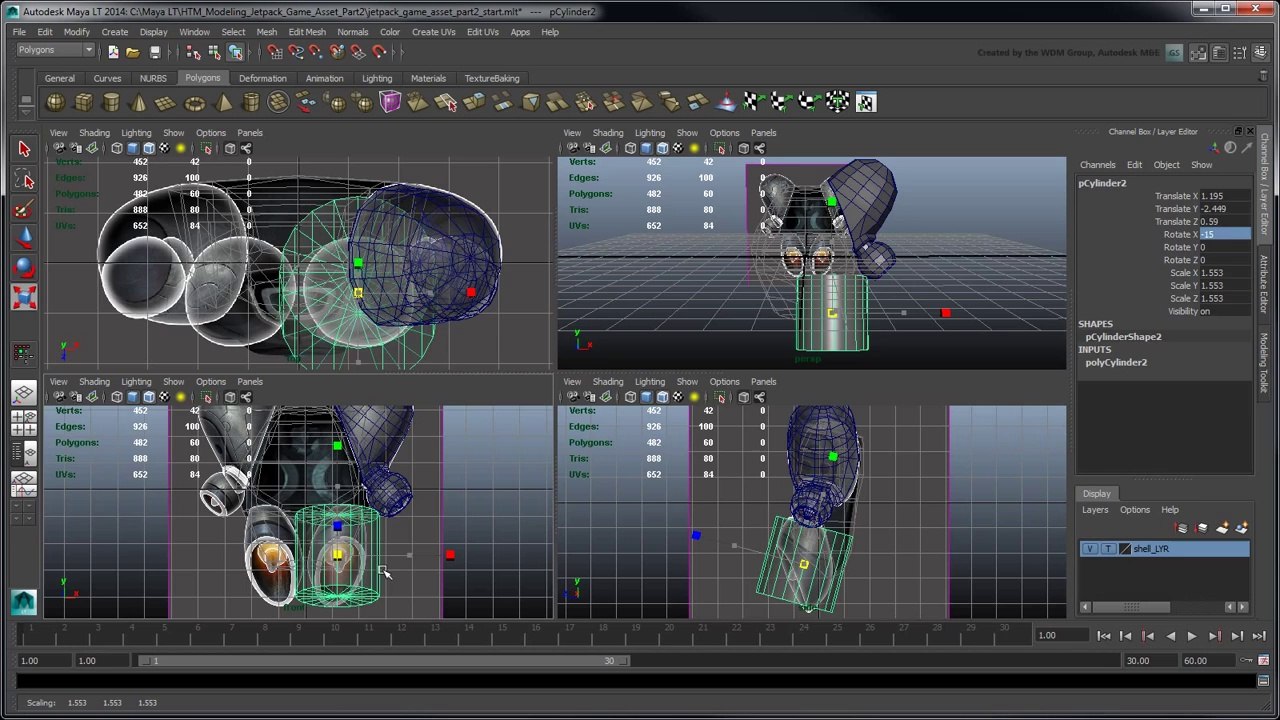Enable snap to curve magnet
This screenshot has width=1280, height=720.
pyautogui.click(x=295, y=52)
